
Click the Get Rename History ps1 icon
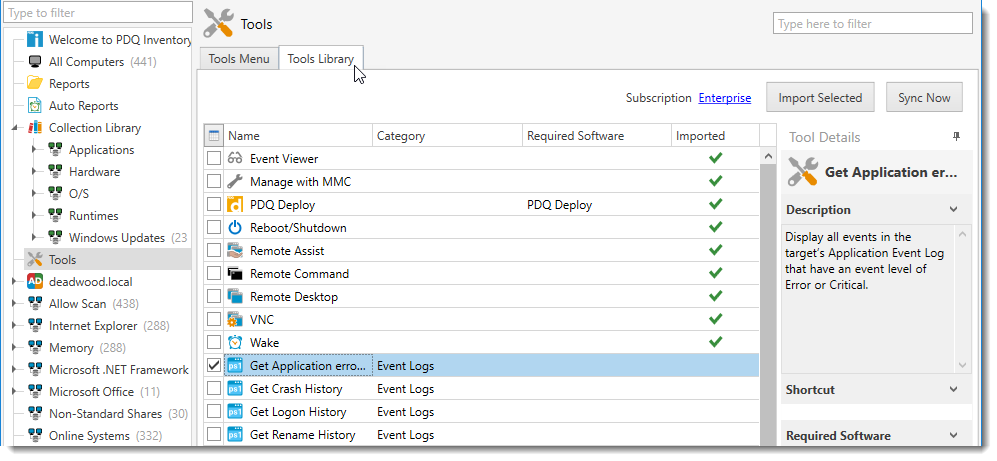(x=235, y=434)
